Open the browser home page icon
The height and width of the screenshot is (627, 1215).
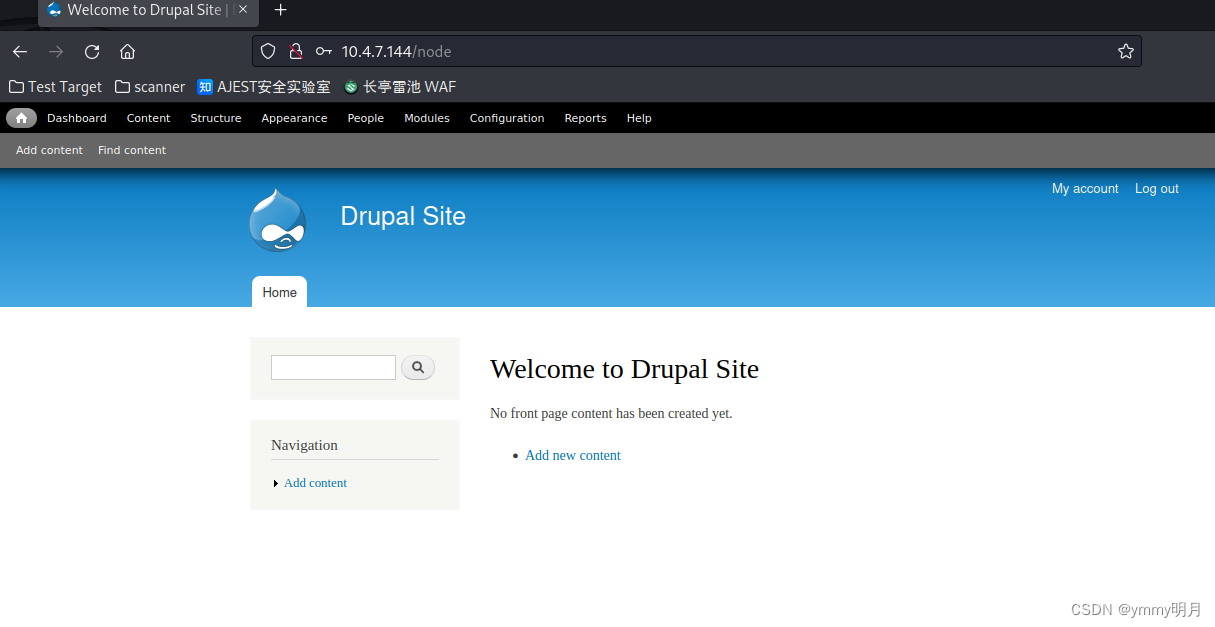[x=127, y=51]
